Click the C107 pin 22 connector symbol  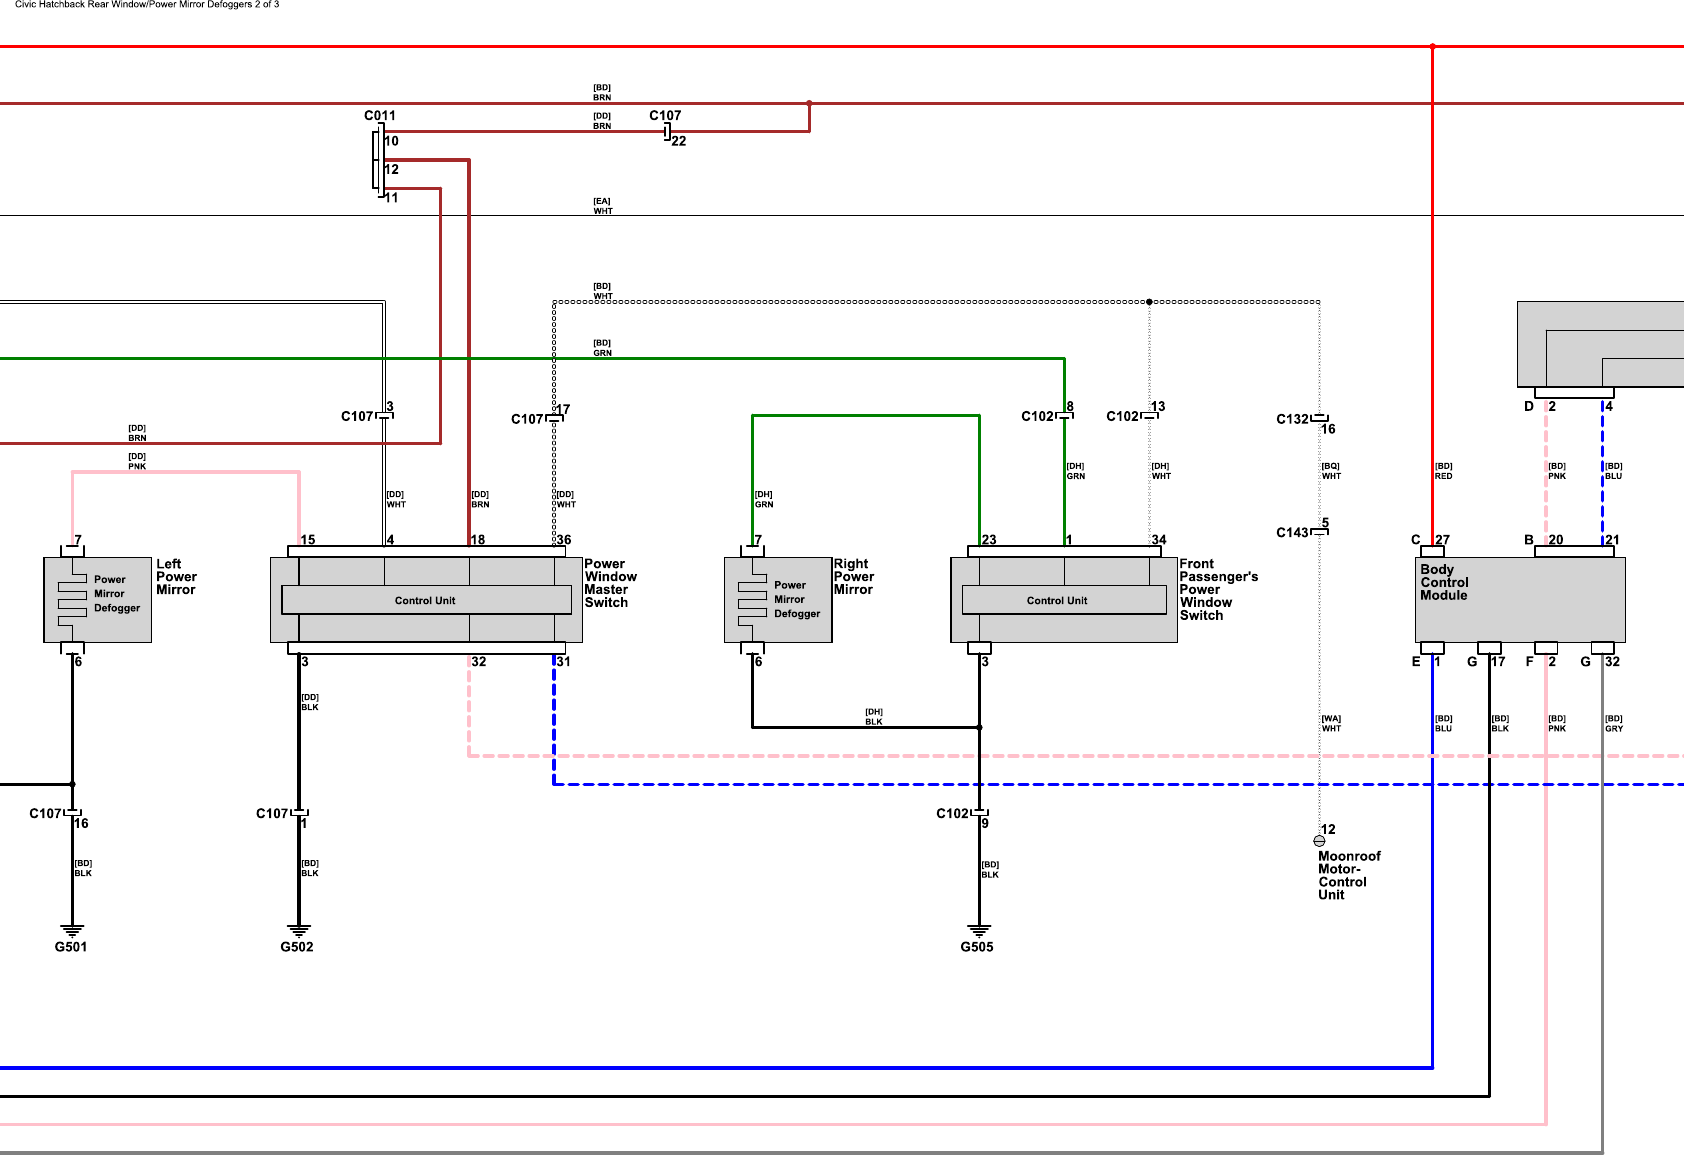[x=667, y=132]
